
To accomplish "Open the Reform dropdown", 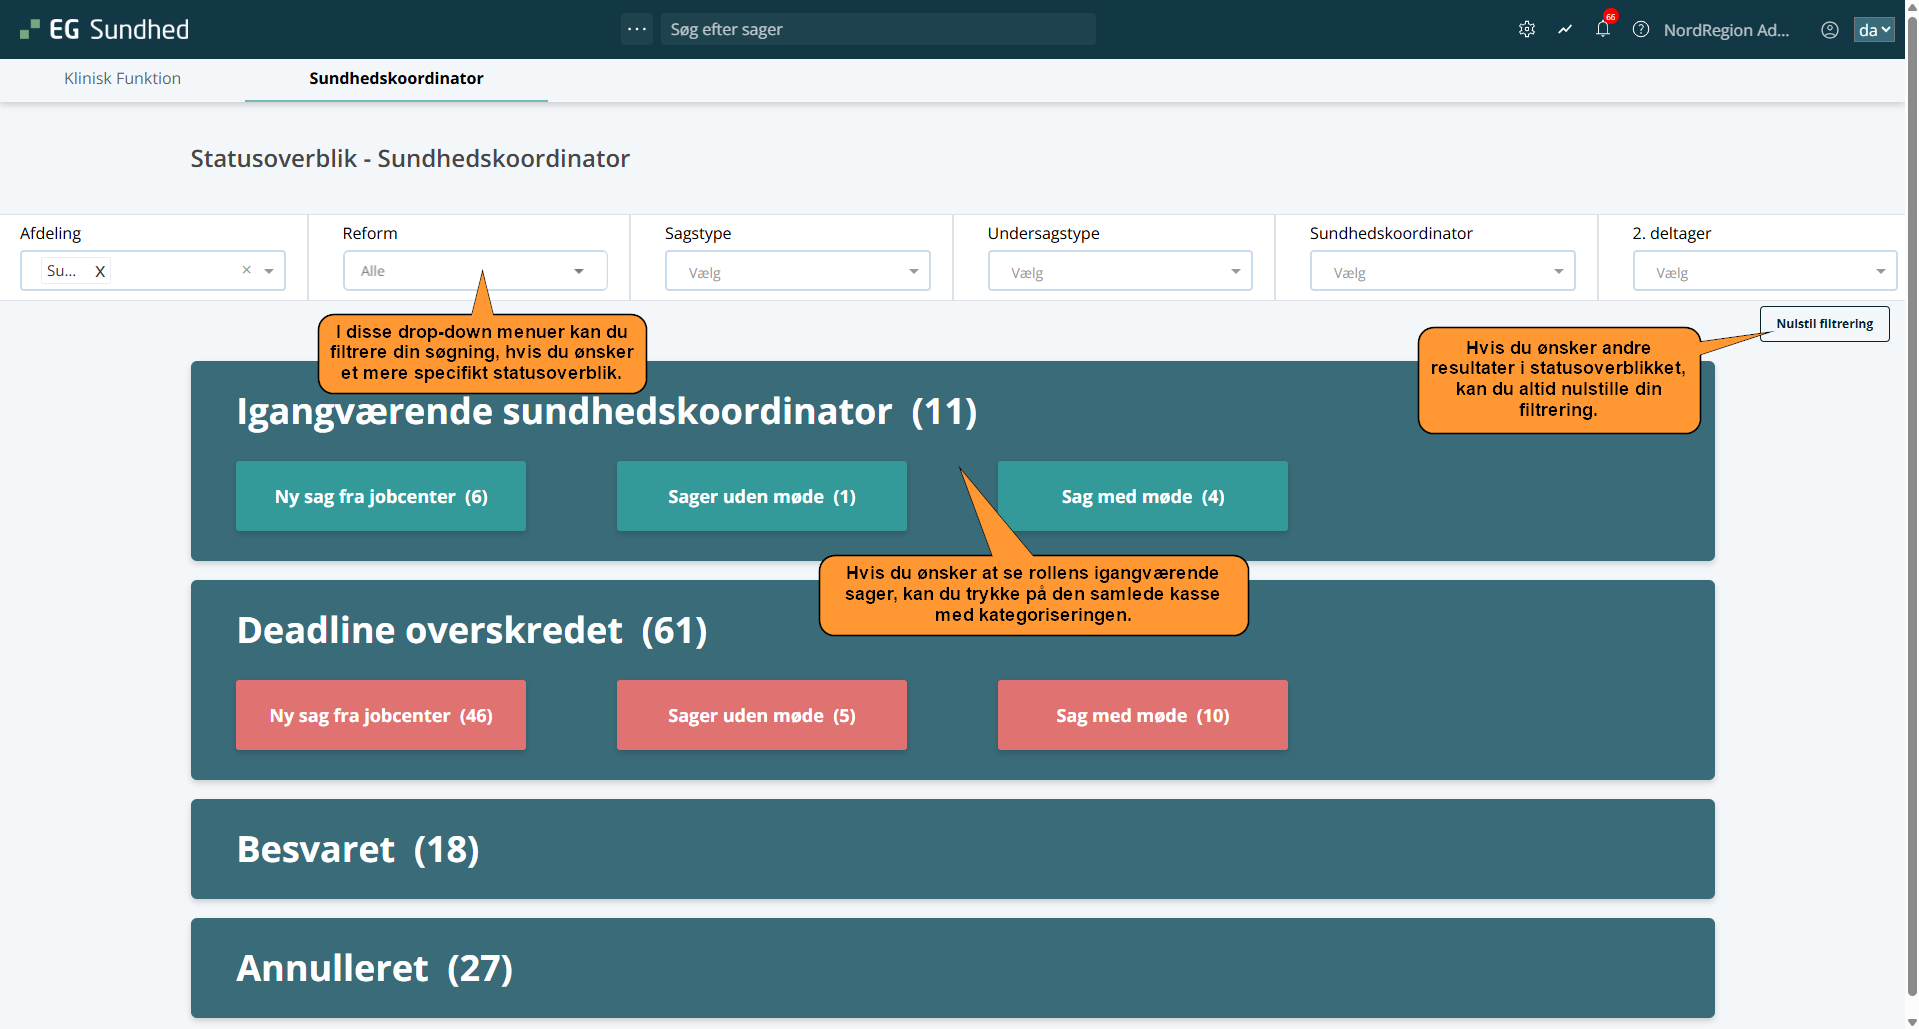I will click(475, 271).
